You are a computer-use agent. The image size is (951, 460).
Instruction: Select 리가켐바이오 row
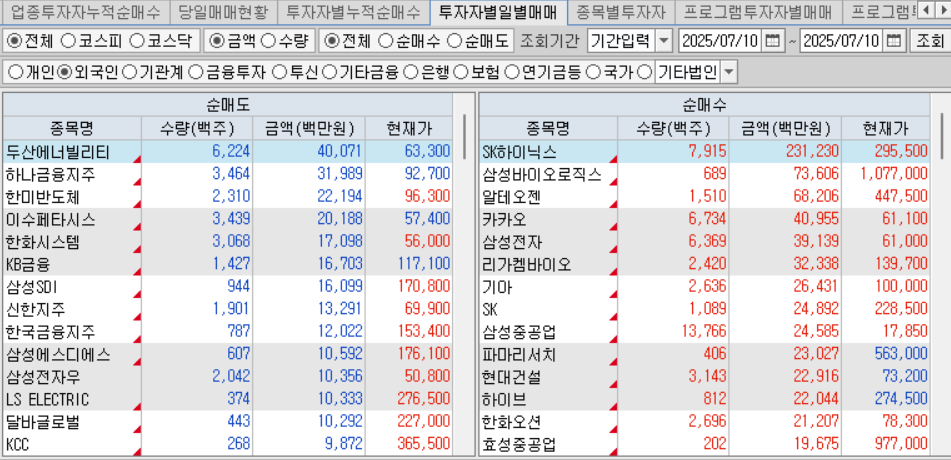point(704,264)
